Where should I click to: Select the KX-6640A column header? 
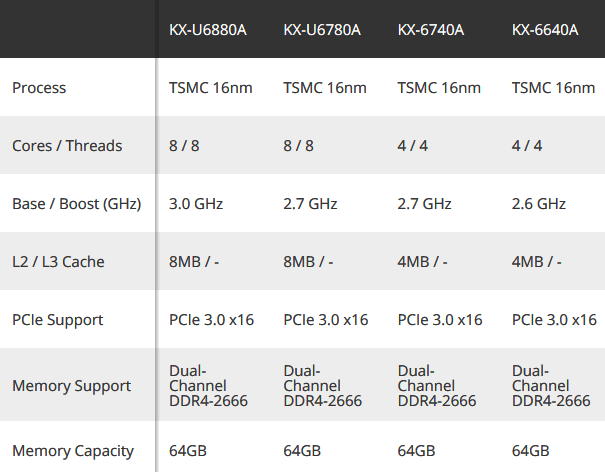coord(545,30)
